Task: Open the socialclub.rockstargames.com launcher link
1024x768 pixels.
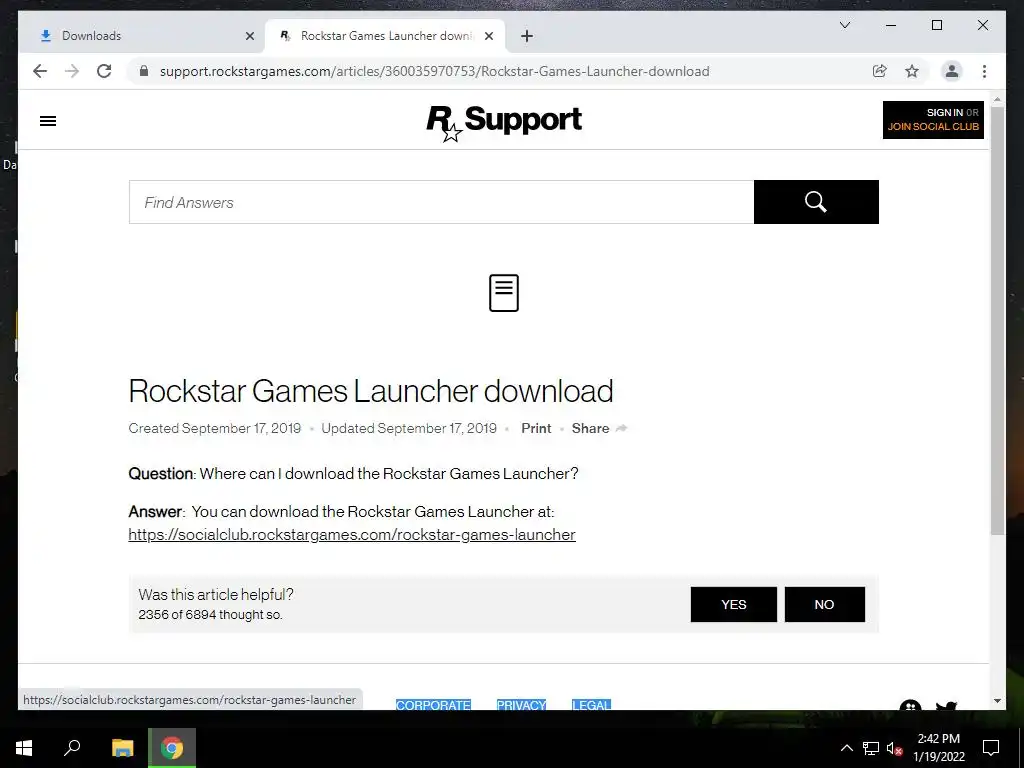Action: coord(352,534)
